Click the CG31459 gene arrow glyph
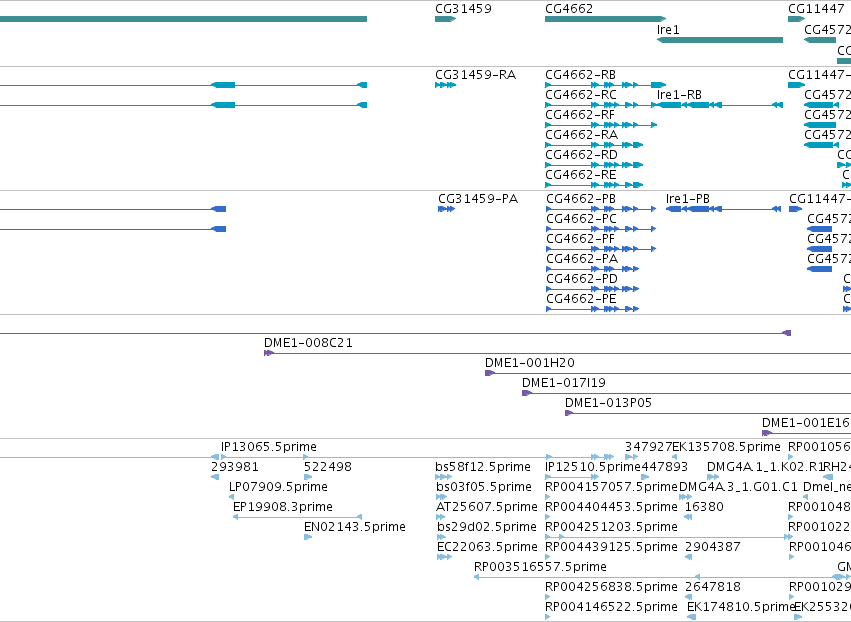 (446, 19)
